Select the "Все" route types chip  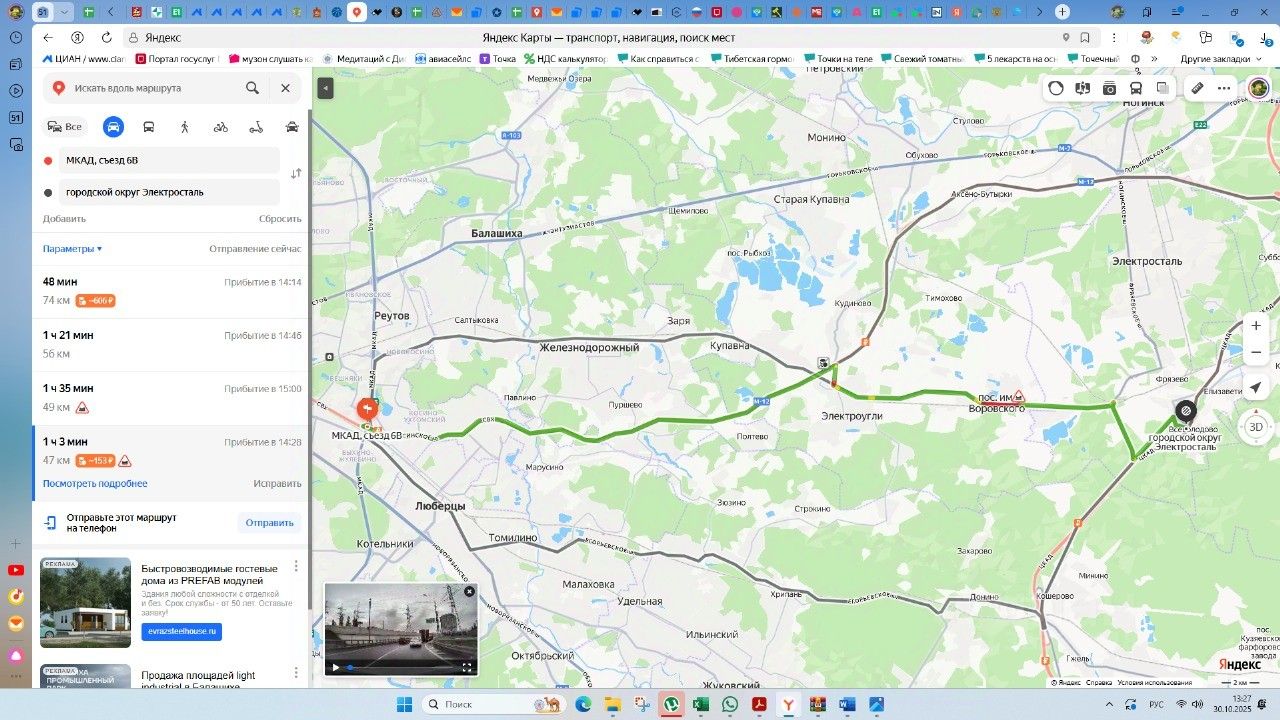pos(65,127)
